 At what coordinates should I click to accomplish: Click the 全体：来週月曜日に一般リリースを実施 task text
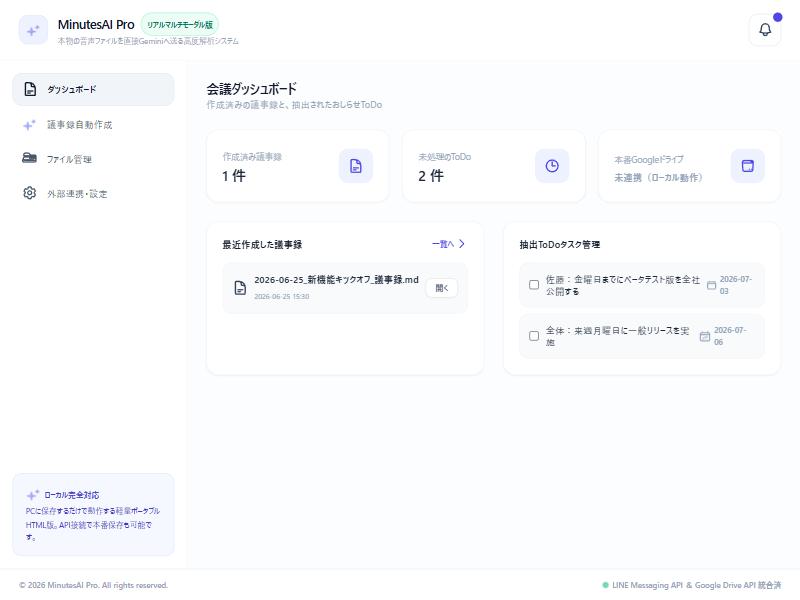(617, 336)
